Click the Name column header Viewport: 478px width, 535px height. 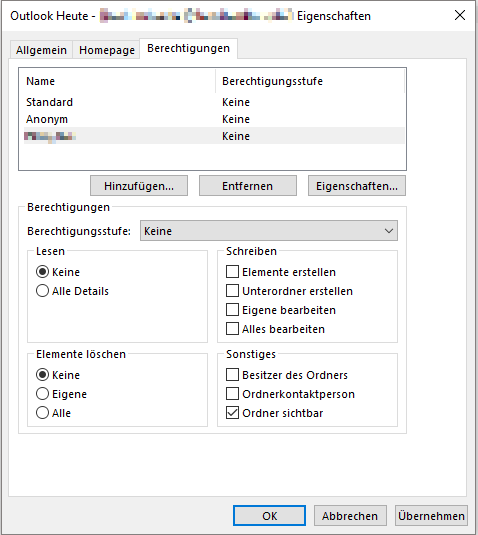117,81
